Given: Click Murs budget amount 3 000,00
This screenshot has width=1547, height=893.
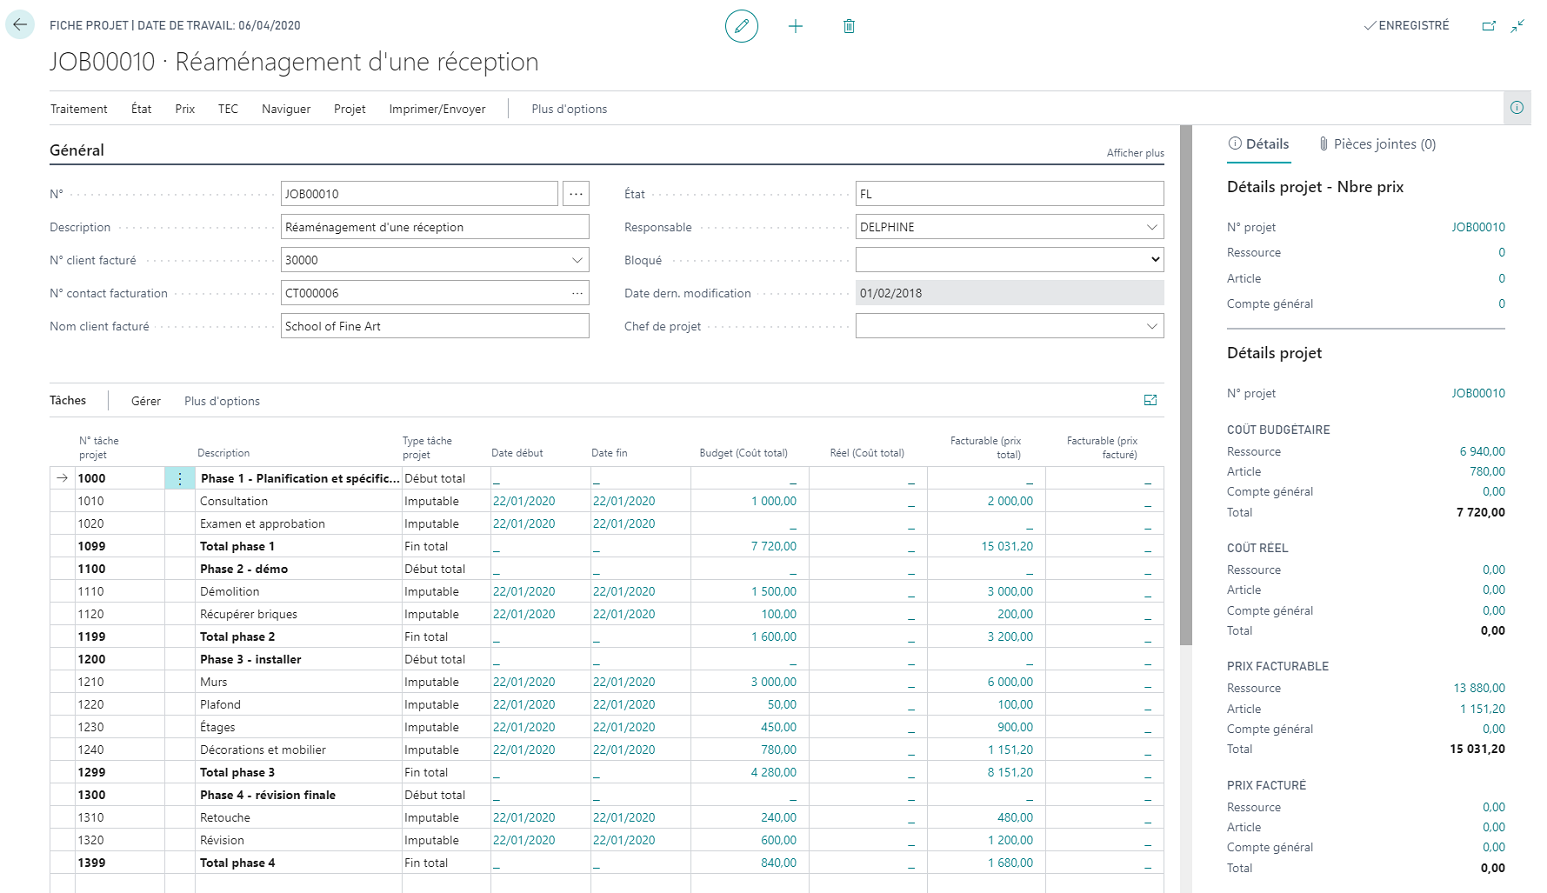Looking at the screenshot, I should 774,682.
